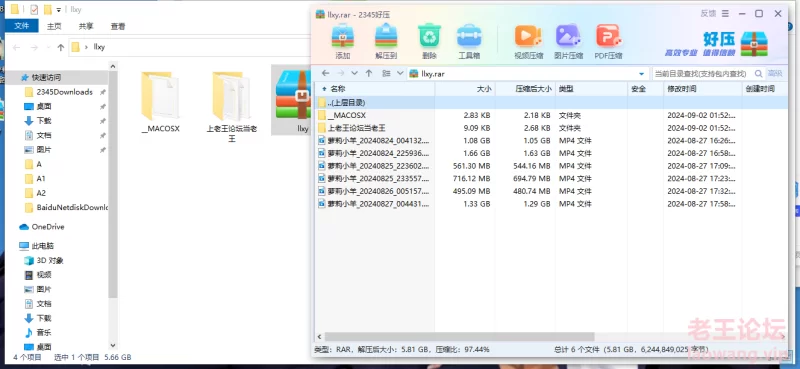800x369 pixels.
Task: Select the ..(上层目录) parent row
Action: pos(551,103)
